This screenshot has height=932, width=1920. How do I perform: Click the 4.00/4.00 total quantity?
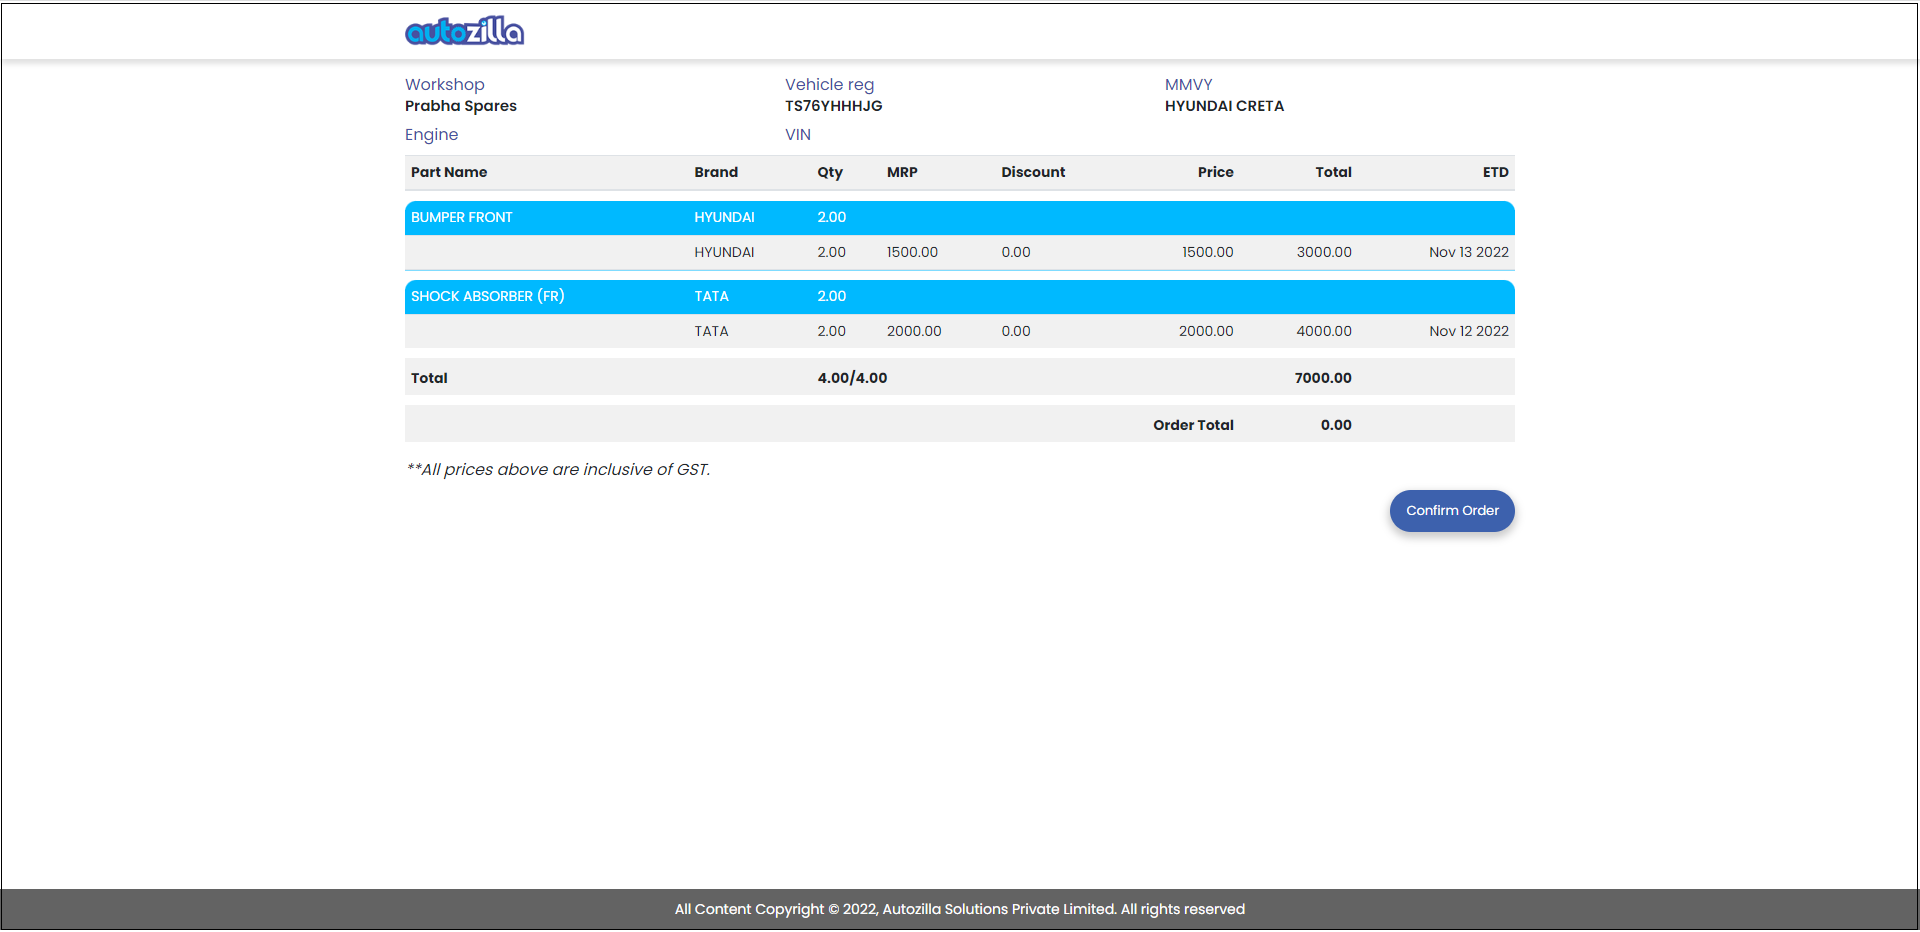(852, 378)
